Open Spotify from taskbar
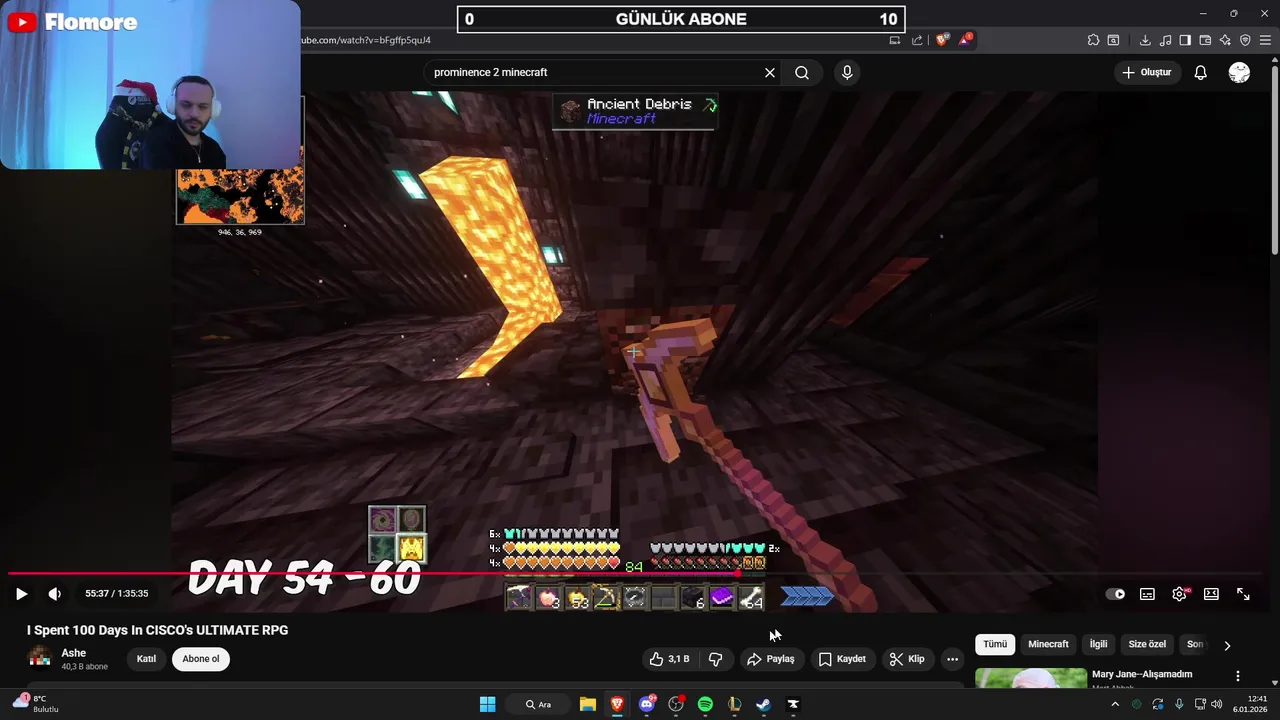This screenshot has height=720, width=1280. coord(705,705)
